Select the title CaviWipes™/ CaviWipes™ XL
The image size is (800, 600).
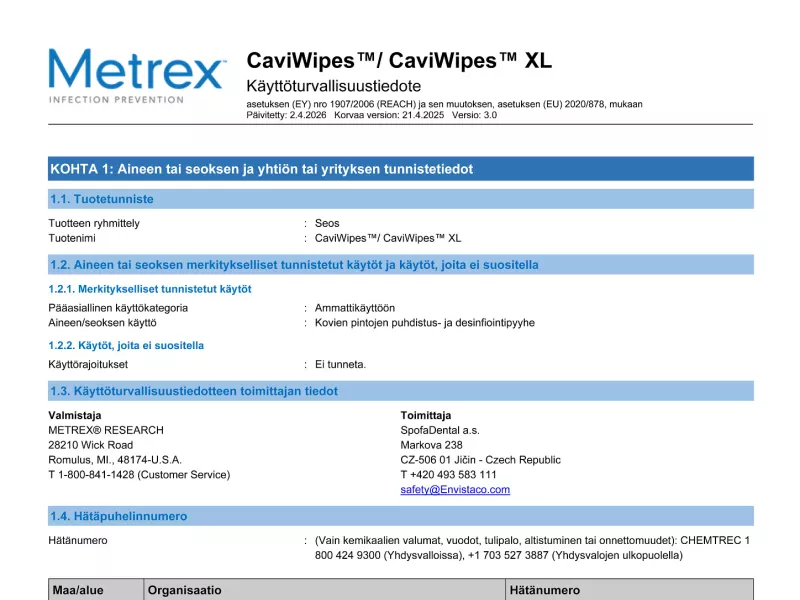pos(399,61)
